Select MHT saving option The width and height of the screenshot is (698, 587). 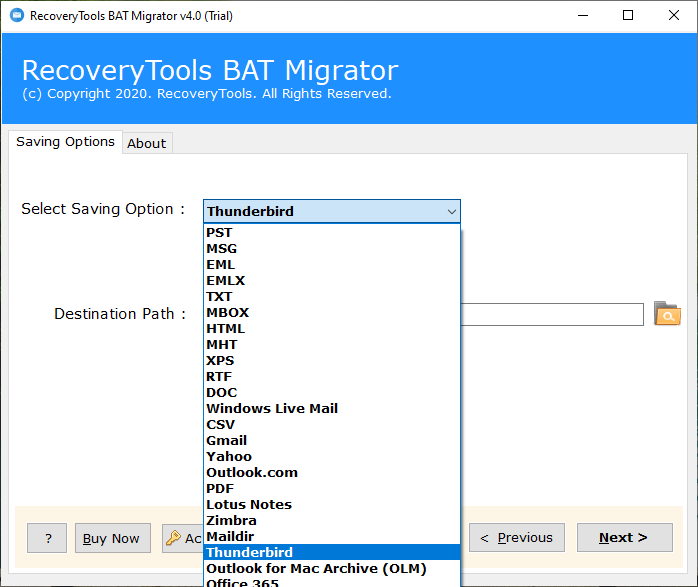click(x=332, y=344)
